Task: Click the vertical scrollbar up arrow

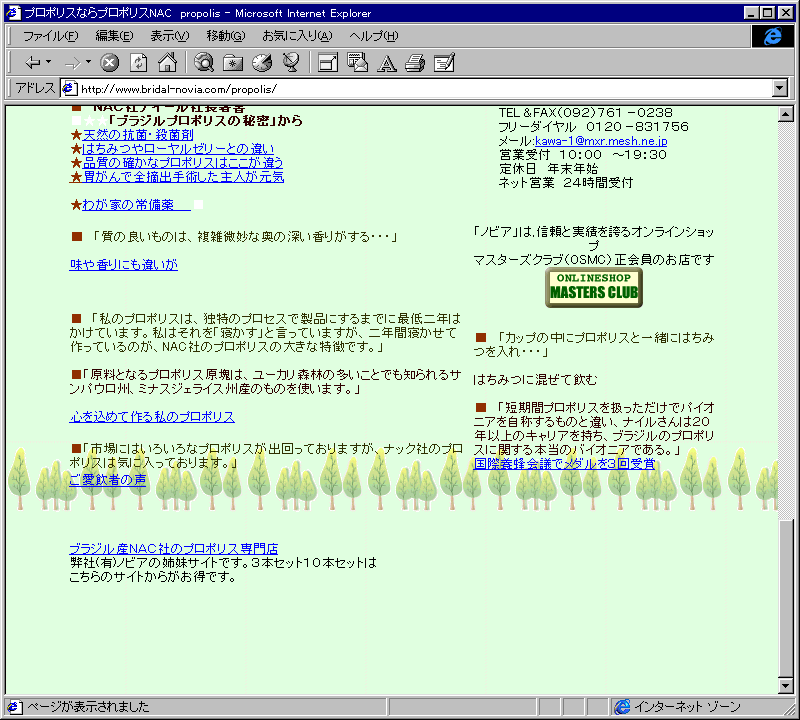Action: (x=786, y=114)
